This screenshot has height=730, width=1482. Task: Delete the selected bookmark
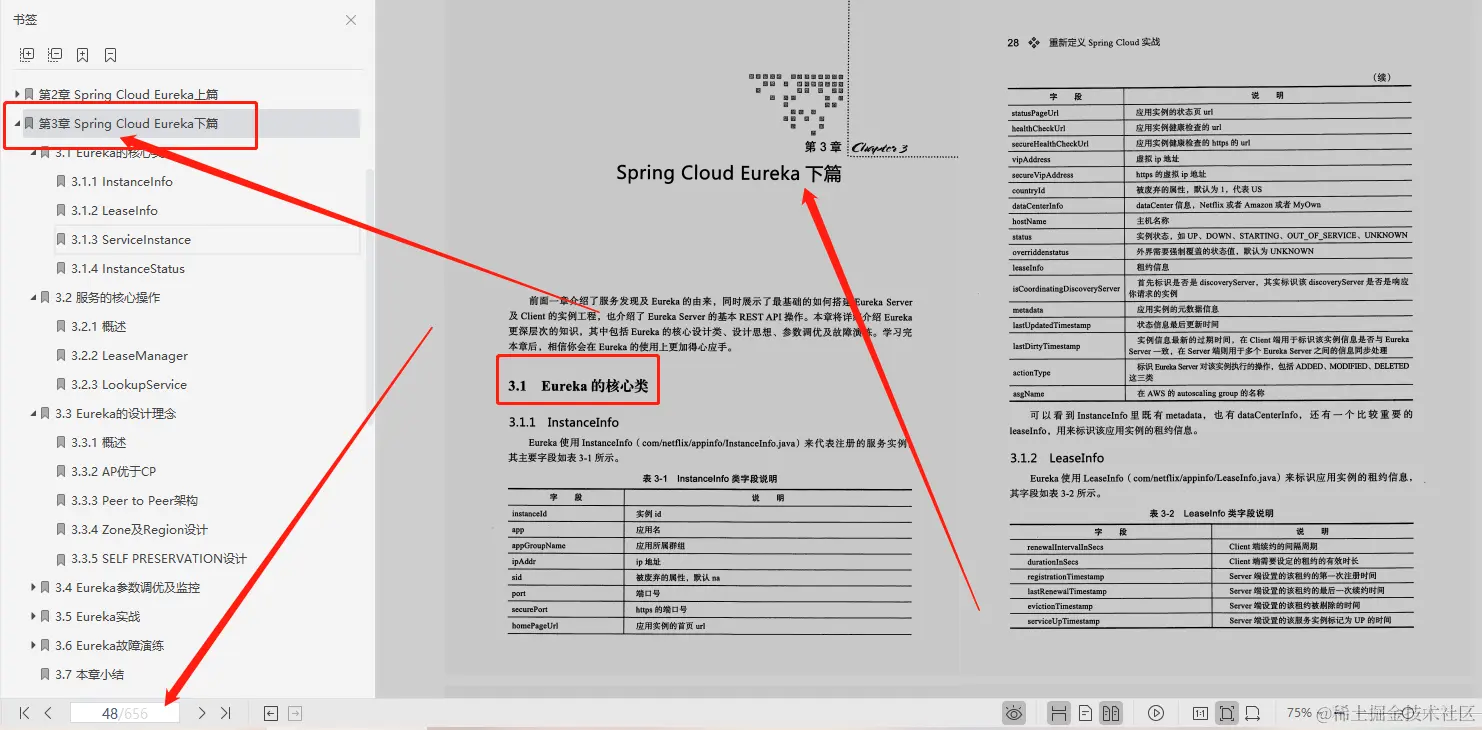[x=110, y=54]
